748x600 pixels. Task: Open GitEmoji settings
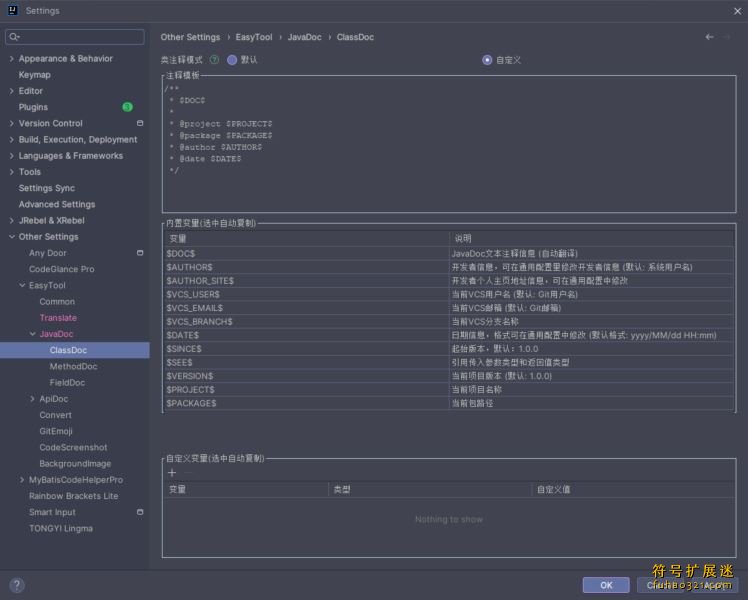point(56,431)
